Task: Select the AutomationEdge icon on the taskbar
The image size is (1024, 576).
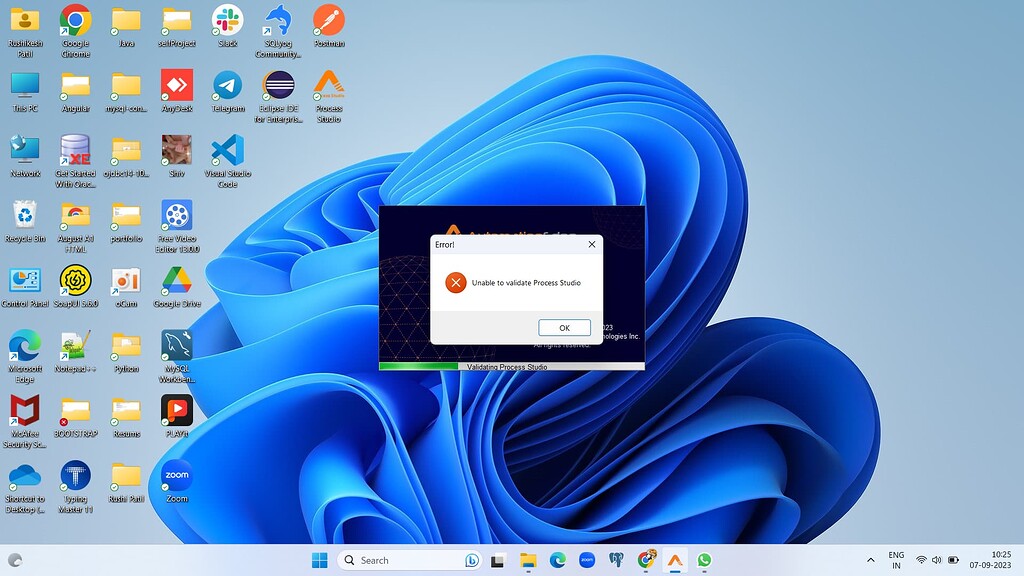Action: pyautogui.click(x=676, y=560)
